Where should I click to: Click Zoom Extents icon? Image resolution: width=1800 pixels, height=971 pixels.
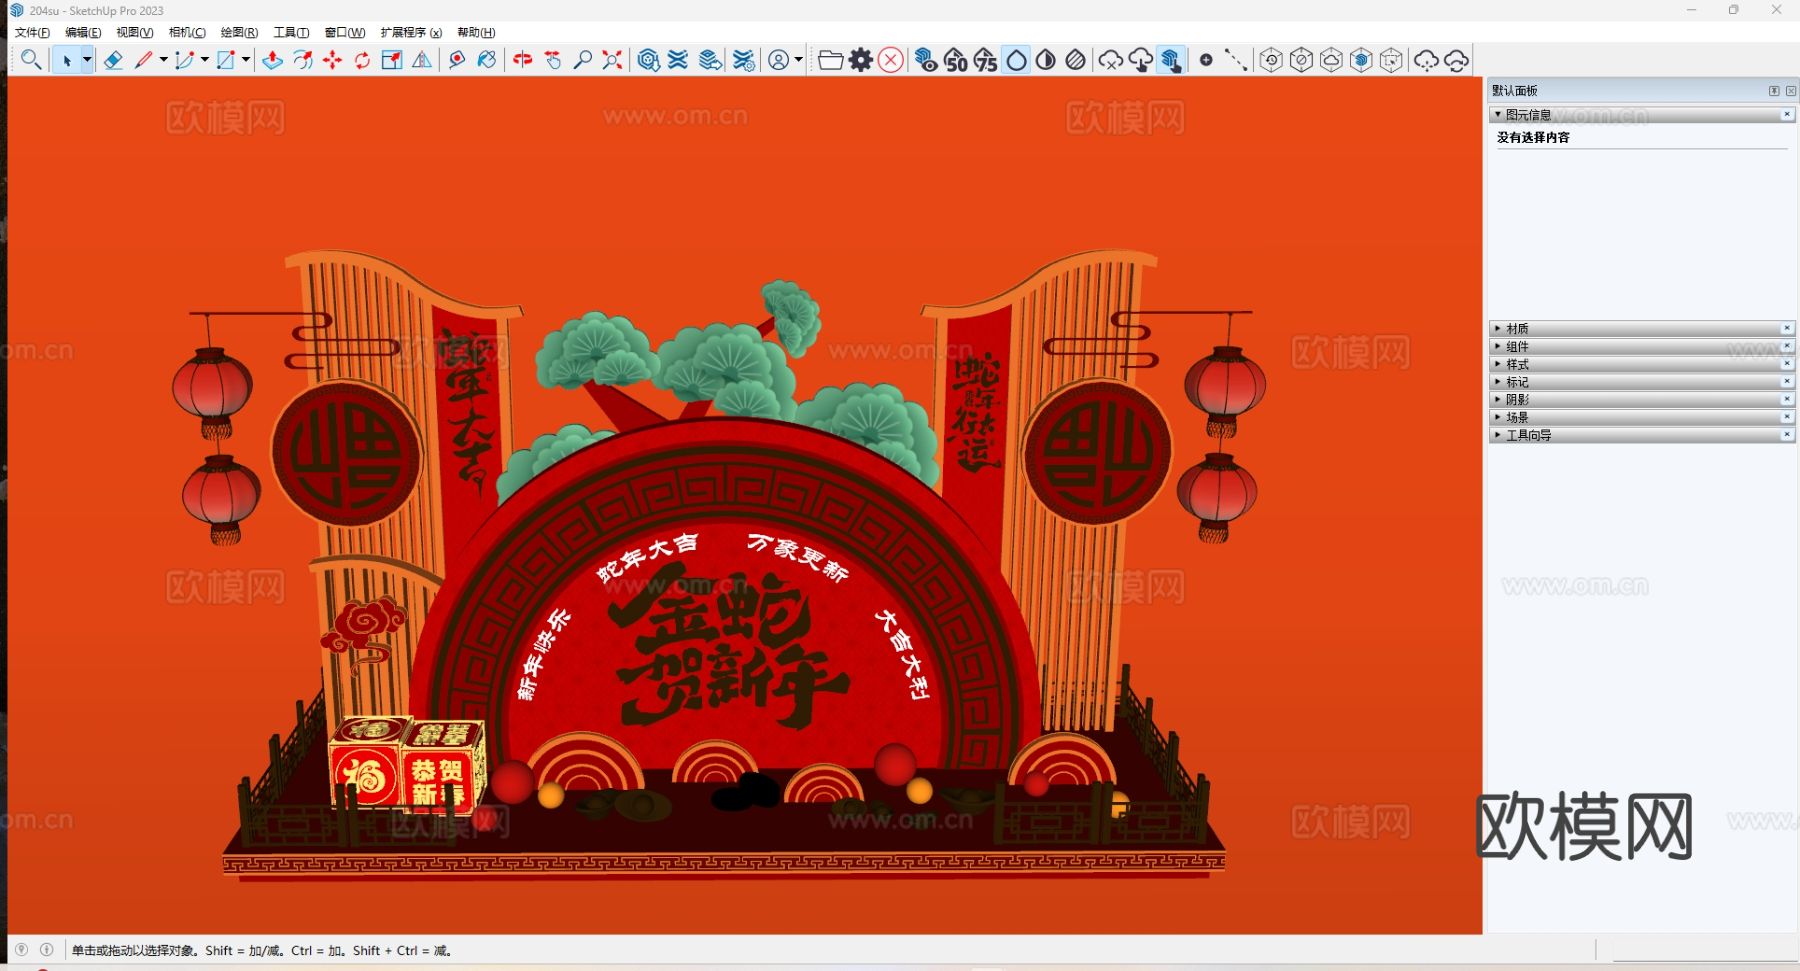[x=612, y=60]
